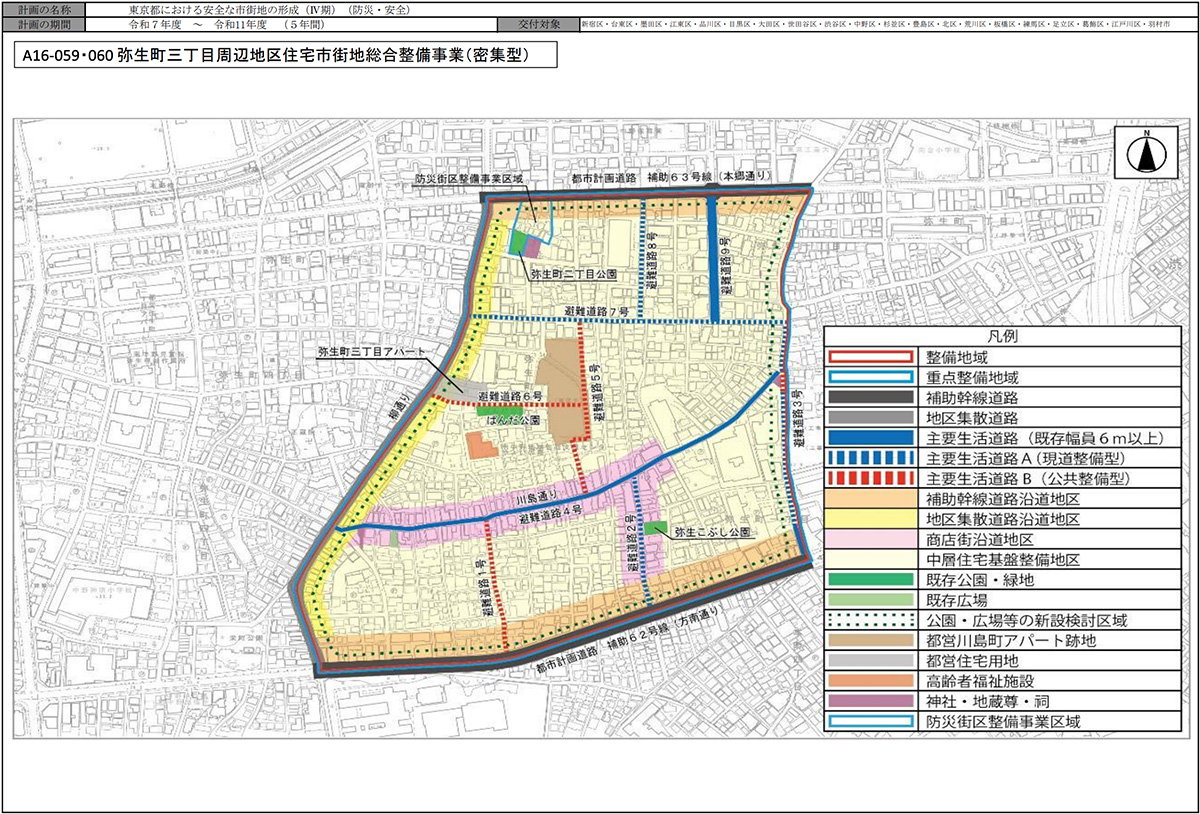The height and width of the screenshot is (814, 1200).
Task: Click the 弥生町三丁目アパート callout label
Action: [x=370, y=352]
